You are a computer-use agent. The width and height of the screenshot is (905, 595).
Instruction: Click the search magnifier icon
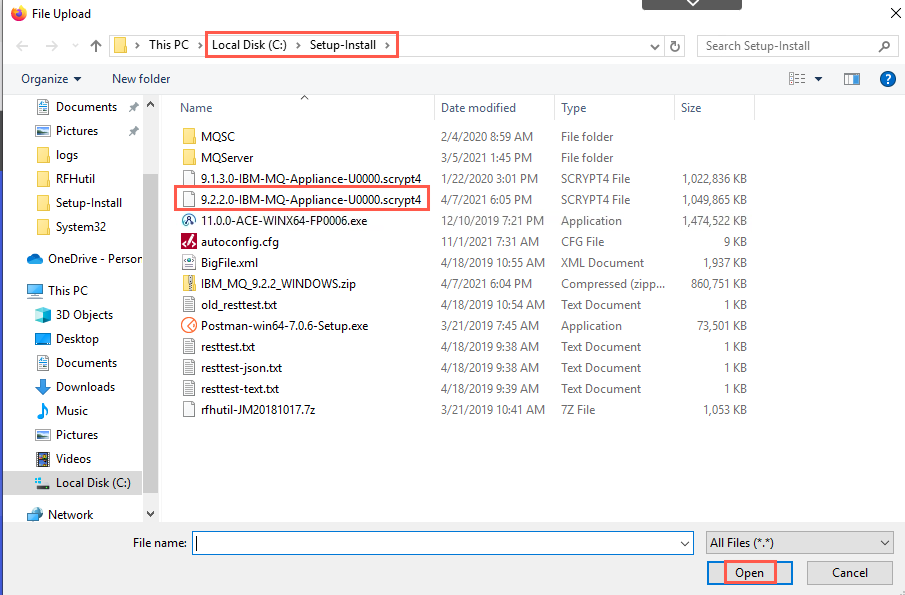coord(884,46)
